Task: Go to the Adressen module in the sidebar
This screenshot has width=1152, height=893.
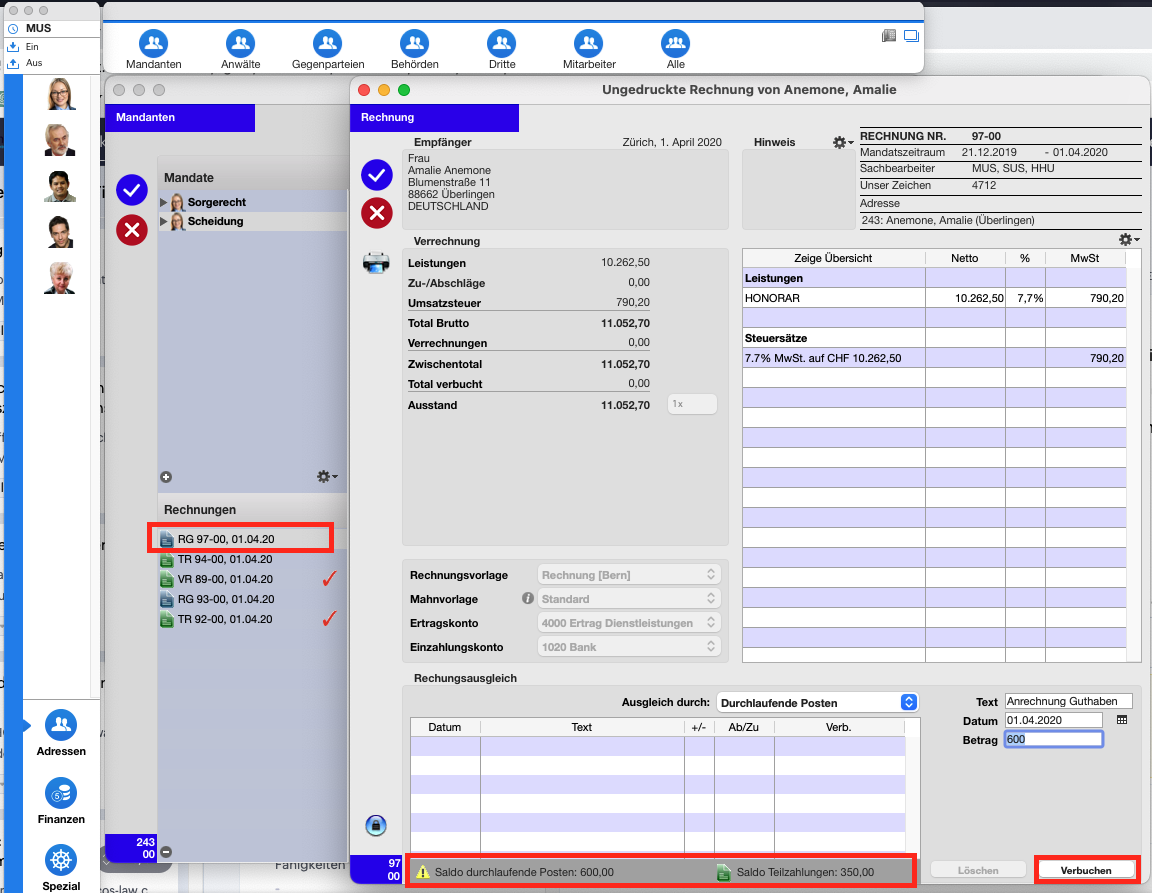Action: coord(61,734)
